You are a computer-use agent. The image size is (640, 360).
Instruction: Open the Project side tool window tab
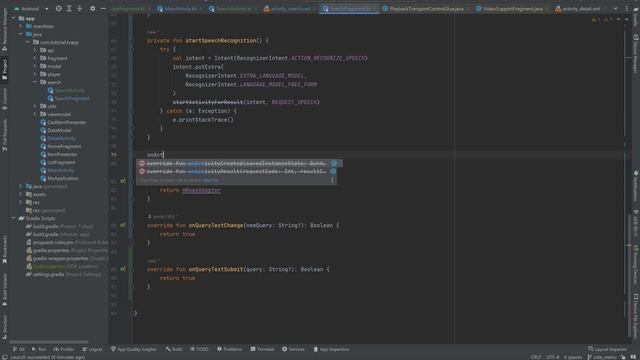[x=4, y=69]
